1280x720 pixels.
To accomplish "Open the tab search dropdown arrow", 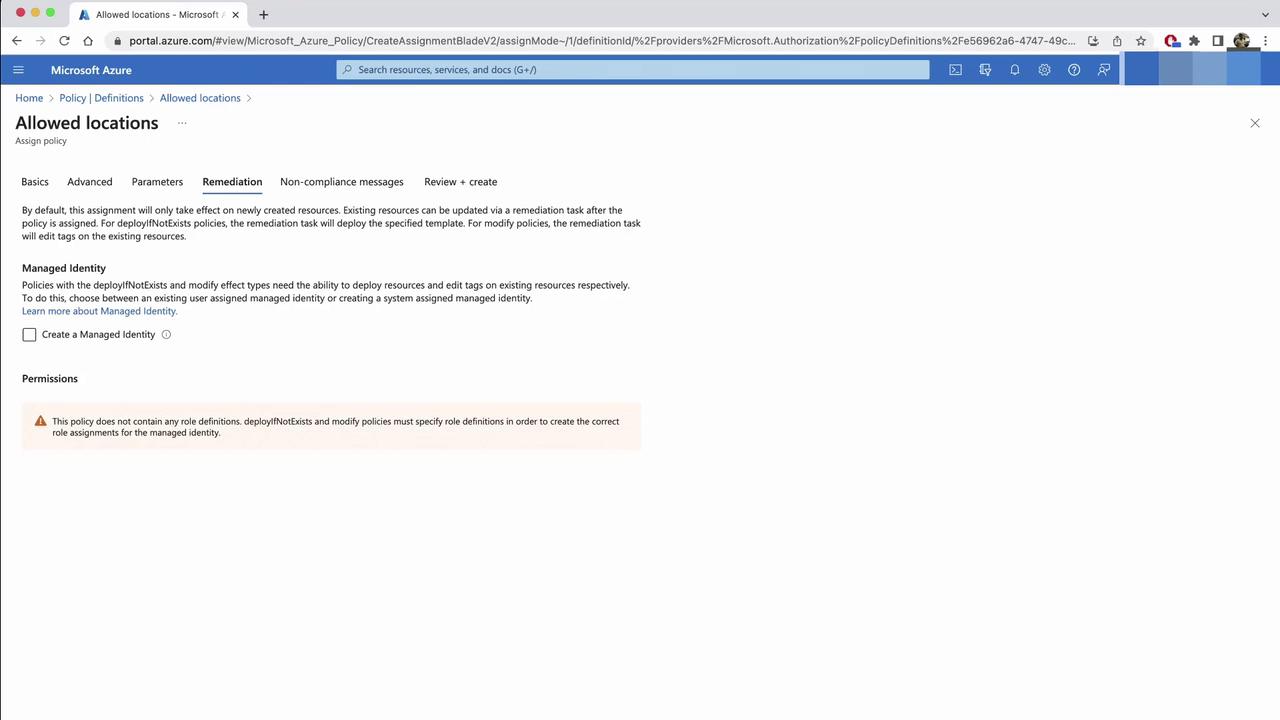I will (1265, 15).
